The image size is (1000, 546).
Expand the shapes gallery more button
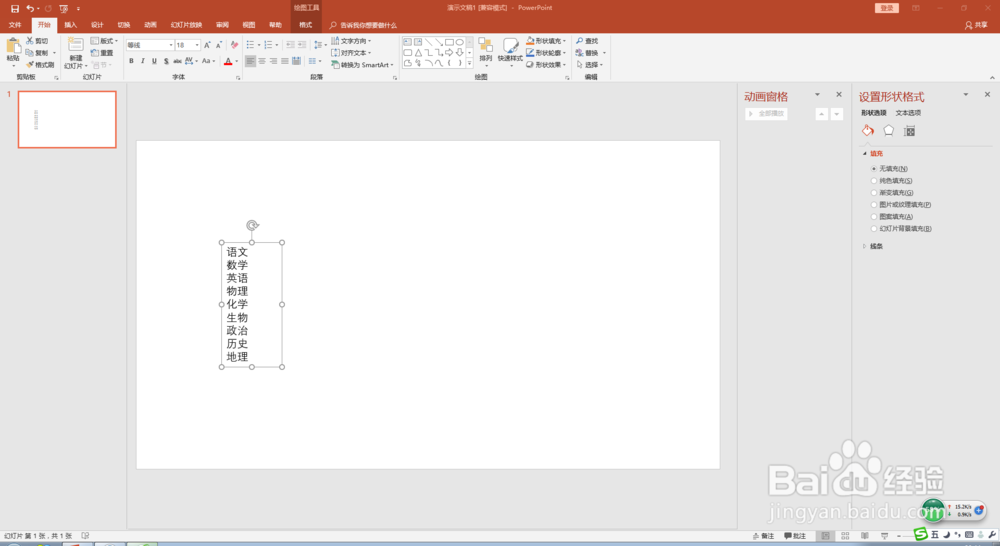click(469, 63)
